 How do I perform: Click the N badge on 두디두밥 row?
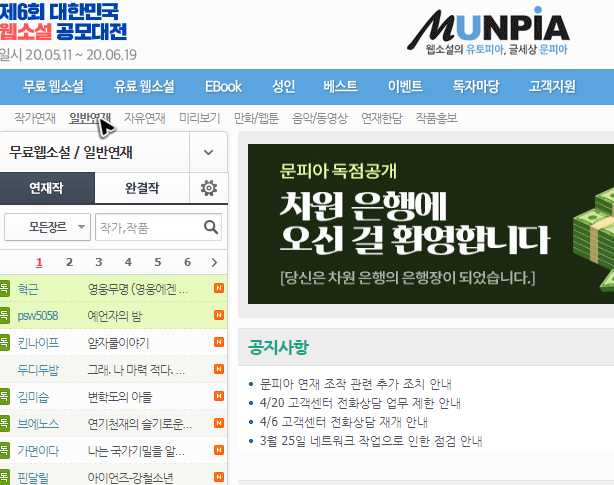219,369
